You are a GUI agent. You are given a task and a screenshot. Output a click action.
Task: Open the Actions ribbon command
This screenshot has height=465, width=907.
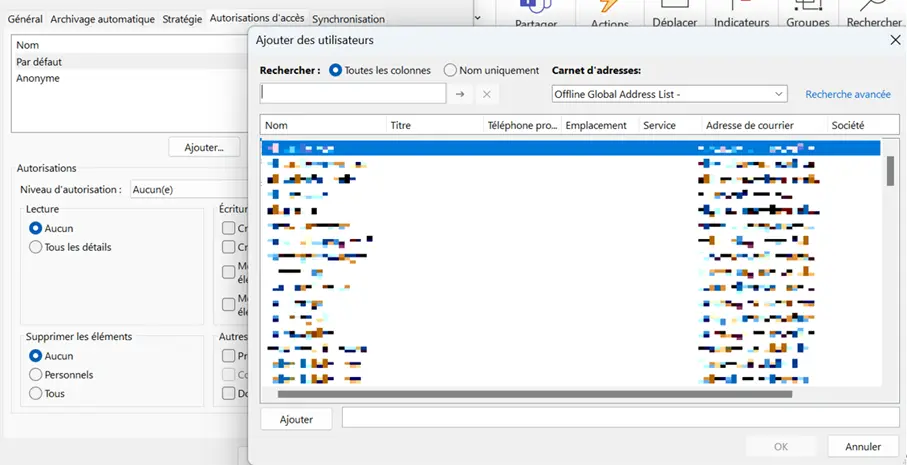(x=610, y=16)
